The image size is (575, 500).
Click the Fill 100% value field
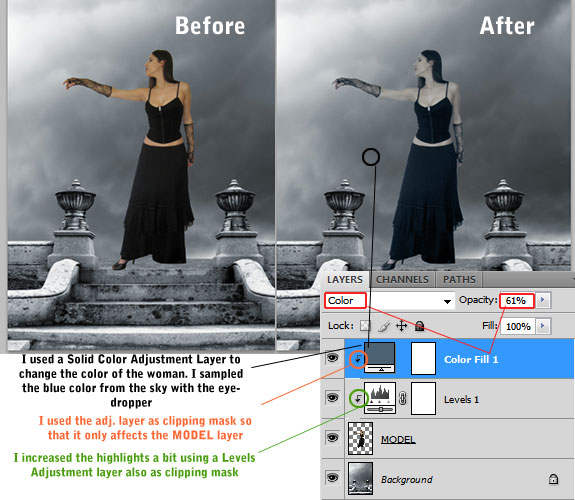[x=518, y=326]
